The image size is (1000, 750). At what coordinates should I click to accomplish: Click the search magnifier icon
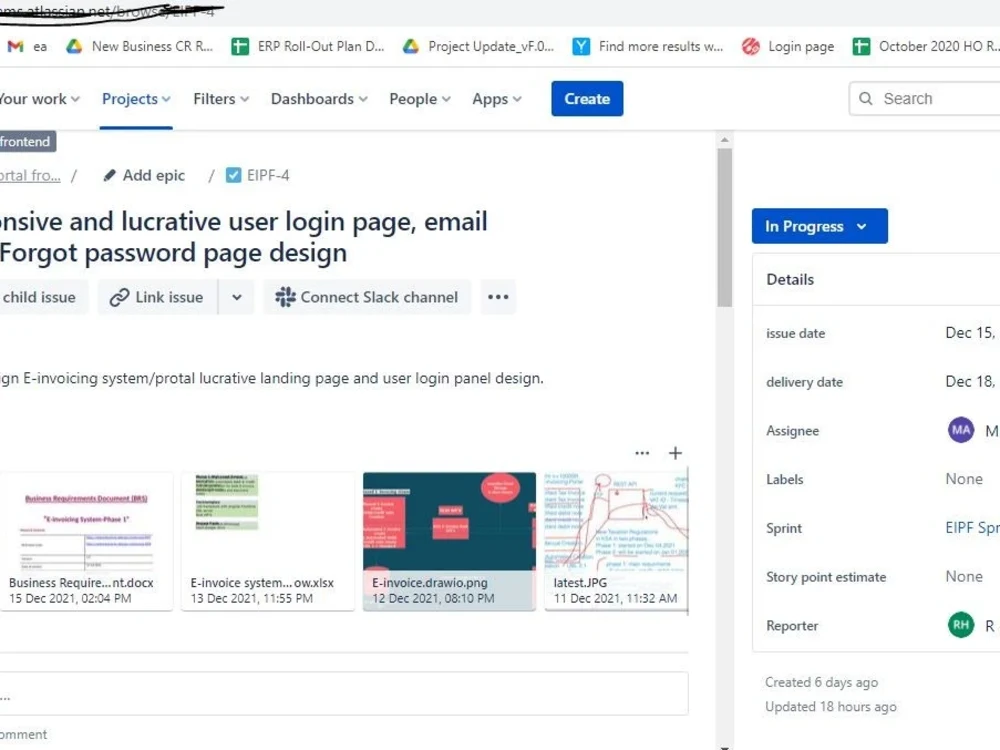pyautogui.click(x=866, y=98)
